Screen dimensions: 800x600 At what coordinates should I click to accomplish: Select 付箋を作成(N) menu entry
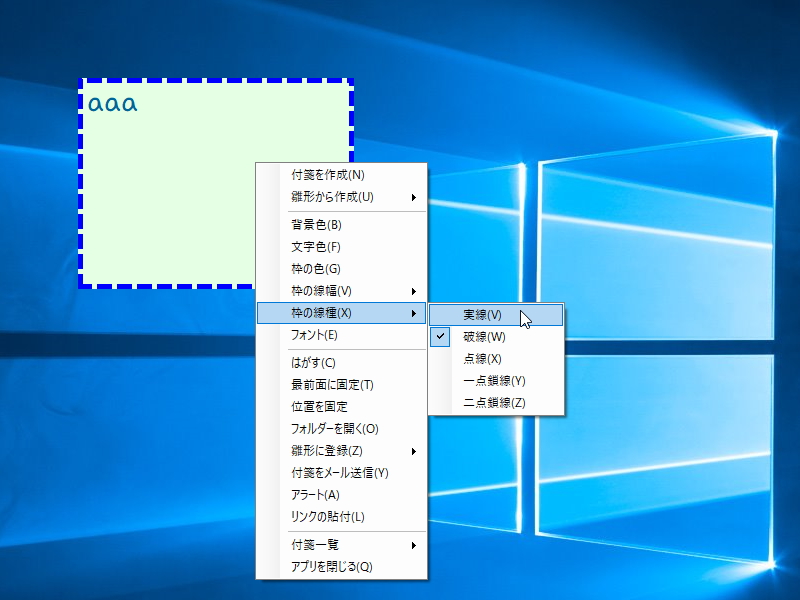(341, 175)
